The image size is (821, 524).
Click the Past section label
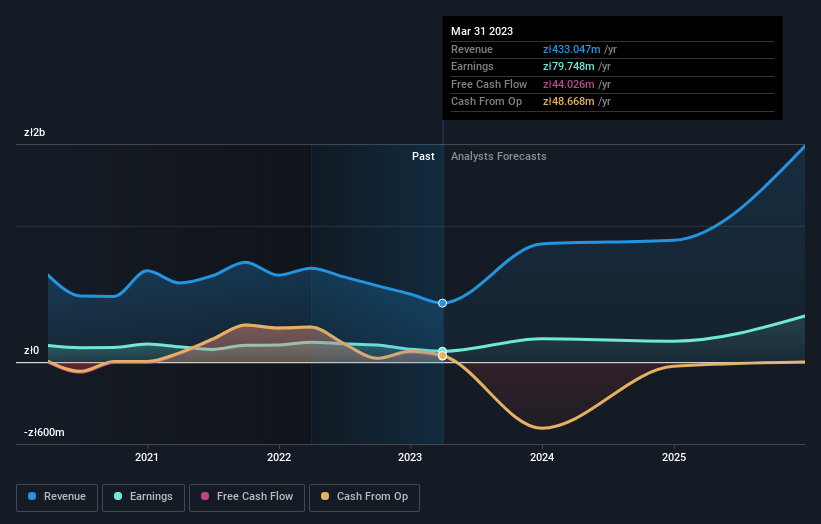click(x=423, y=156)
